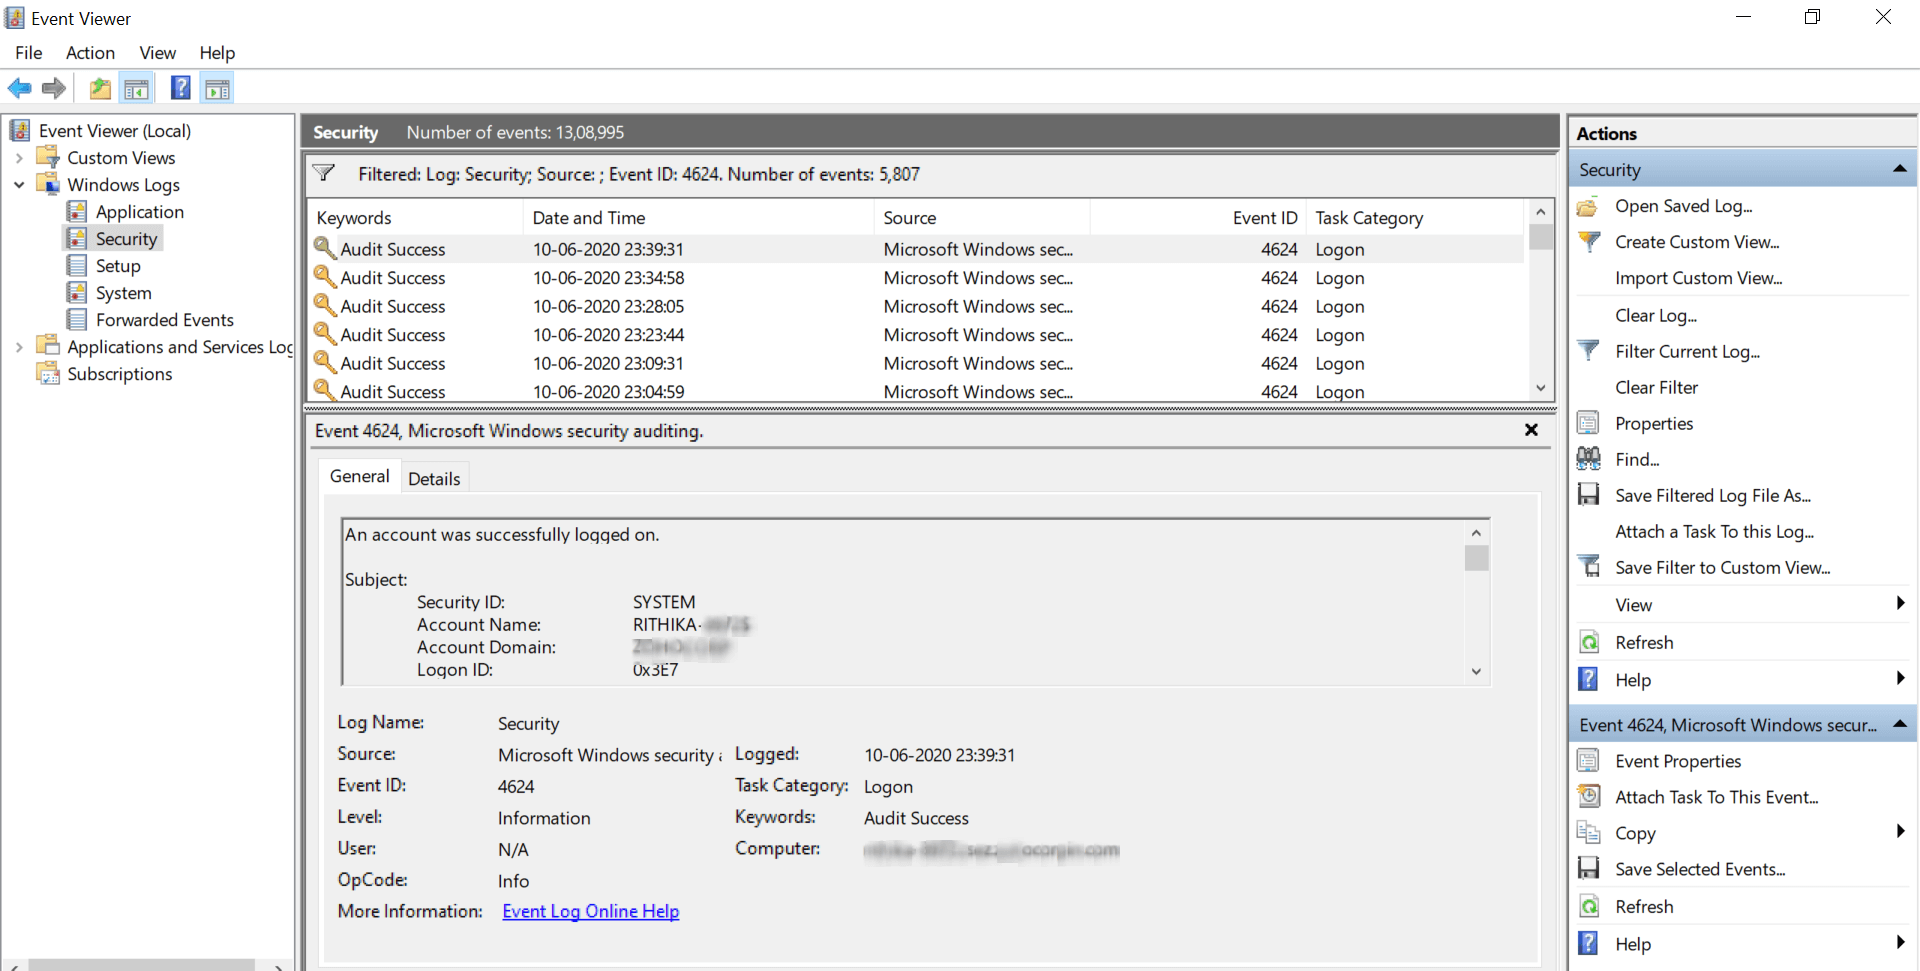The height and width of the screenshot is (971, 1920).
Task: Sort by the Task Category column header
Action: point(1415,218)
